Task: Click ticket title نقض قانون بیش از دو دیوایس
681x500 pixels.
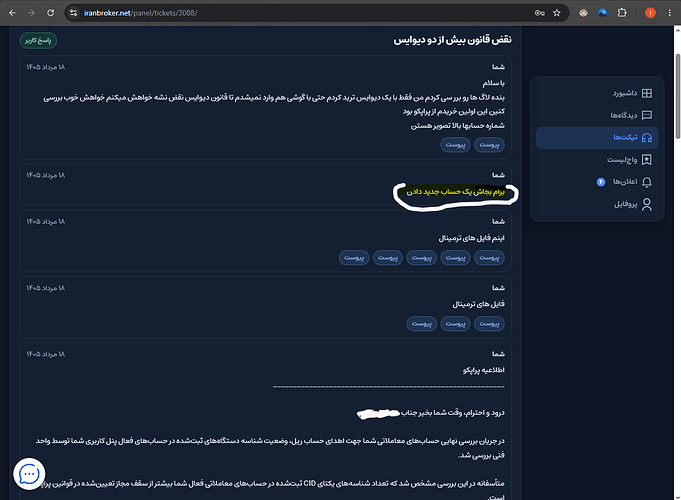Action: [452, 40]
